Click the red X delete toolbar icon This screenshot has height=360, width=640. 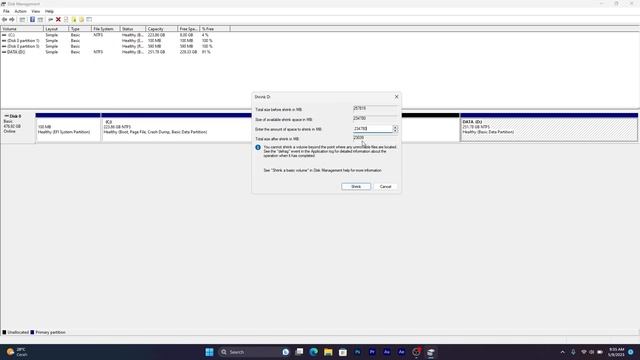pyautogui.click(x=58, y=20)
